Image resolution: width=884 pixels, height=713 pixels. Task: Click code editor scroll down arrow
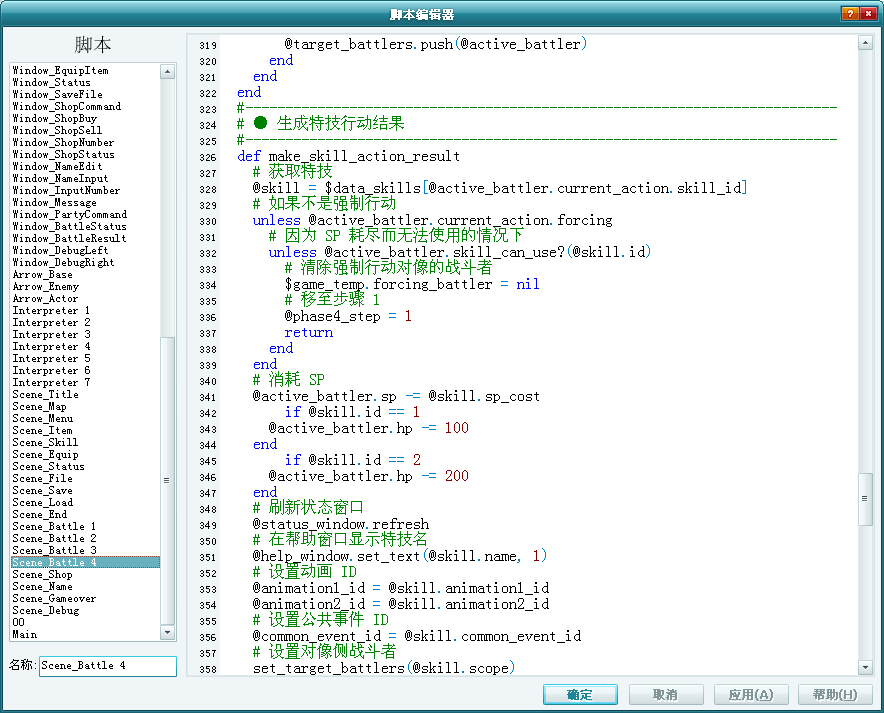[865, 667]
